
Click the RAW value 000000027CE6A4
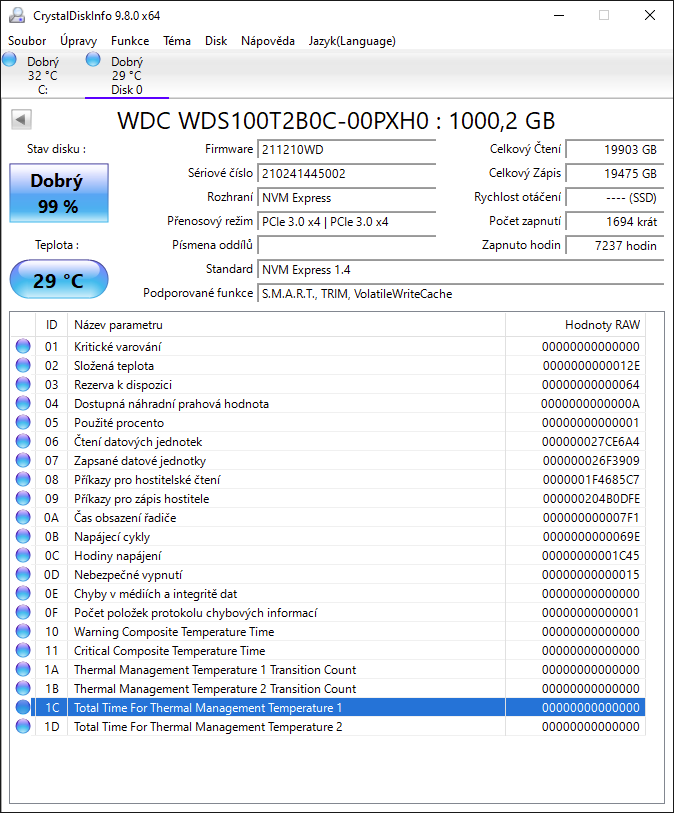(591, 442)
